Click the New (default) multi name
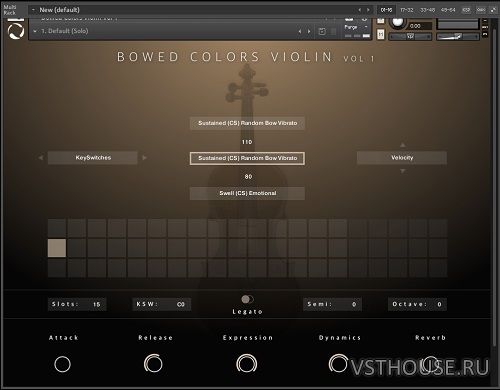This screenshot has width=500, height=390. (x=59, y=10)
